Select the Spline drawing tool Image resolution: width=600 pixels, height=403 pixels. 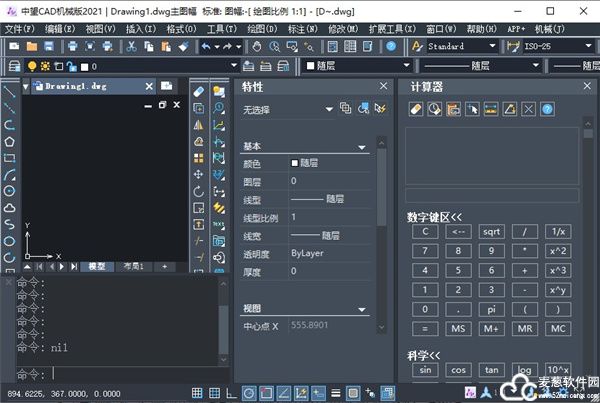9,224
